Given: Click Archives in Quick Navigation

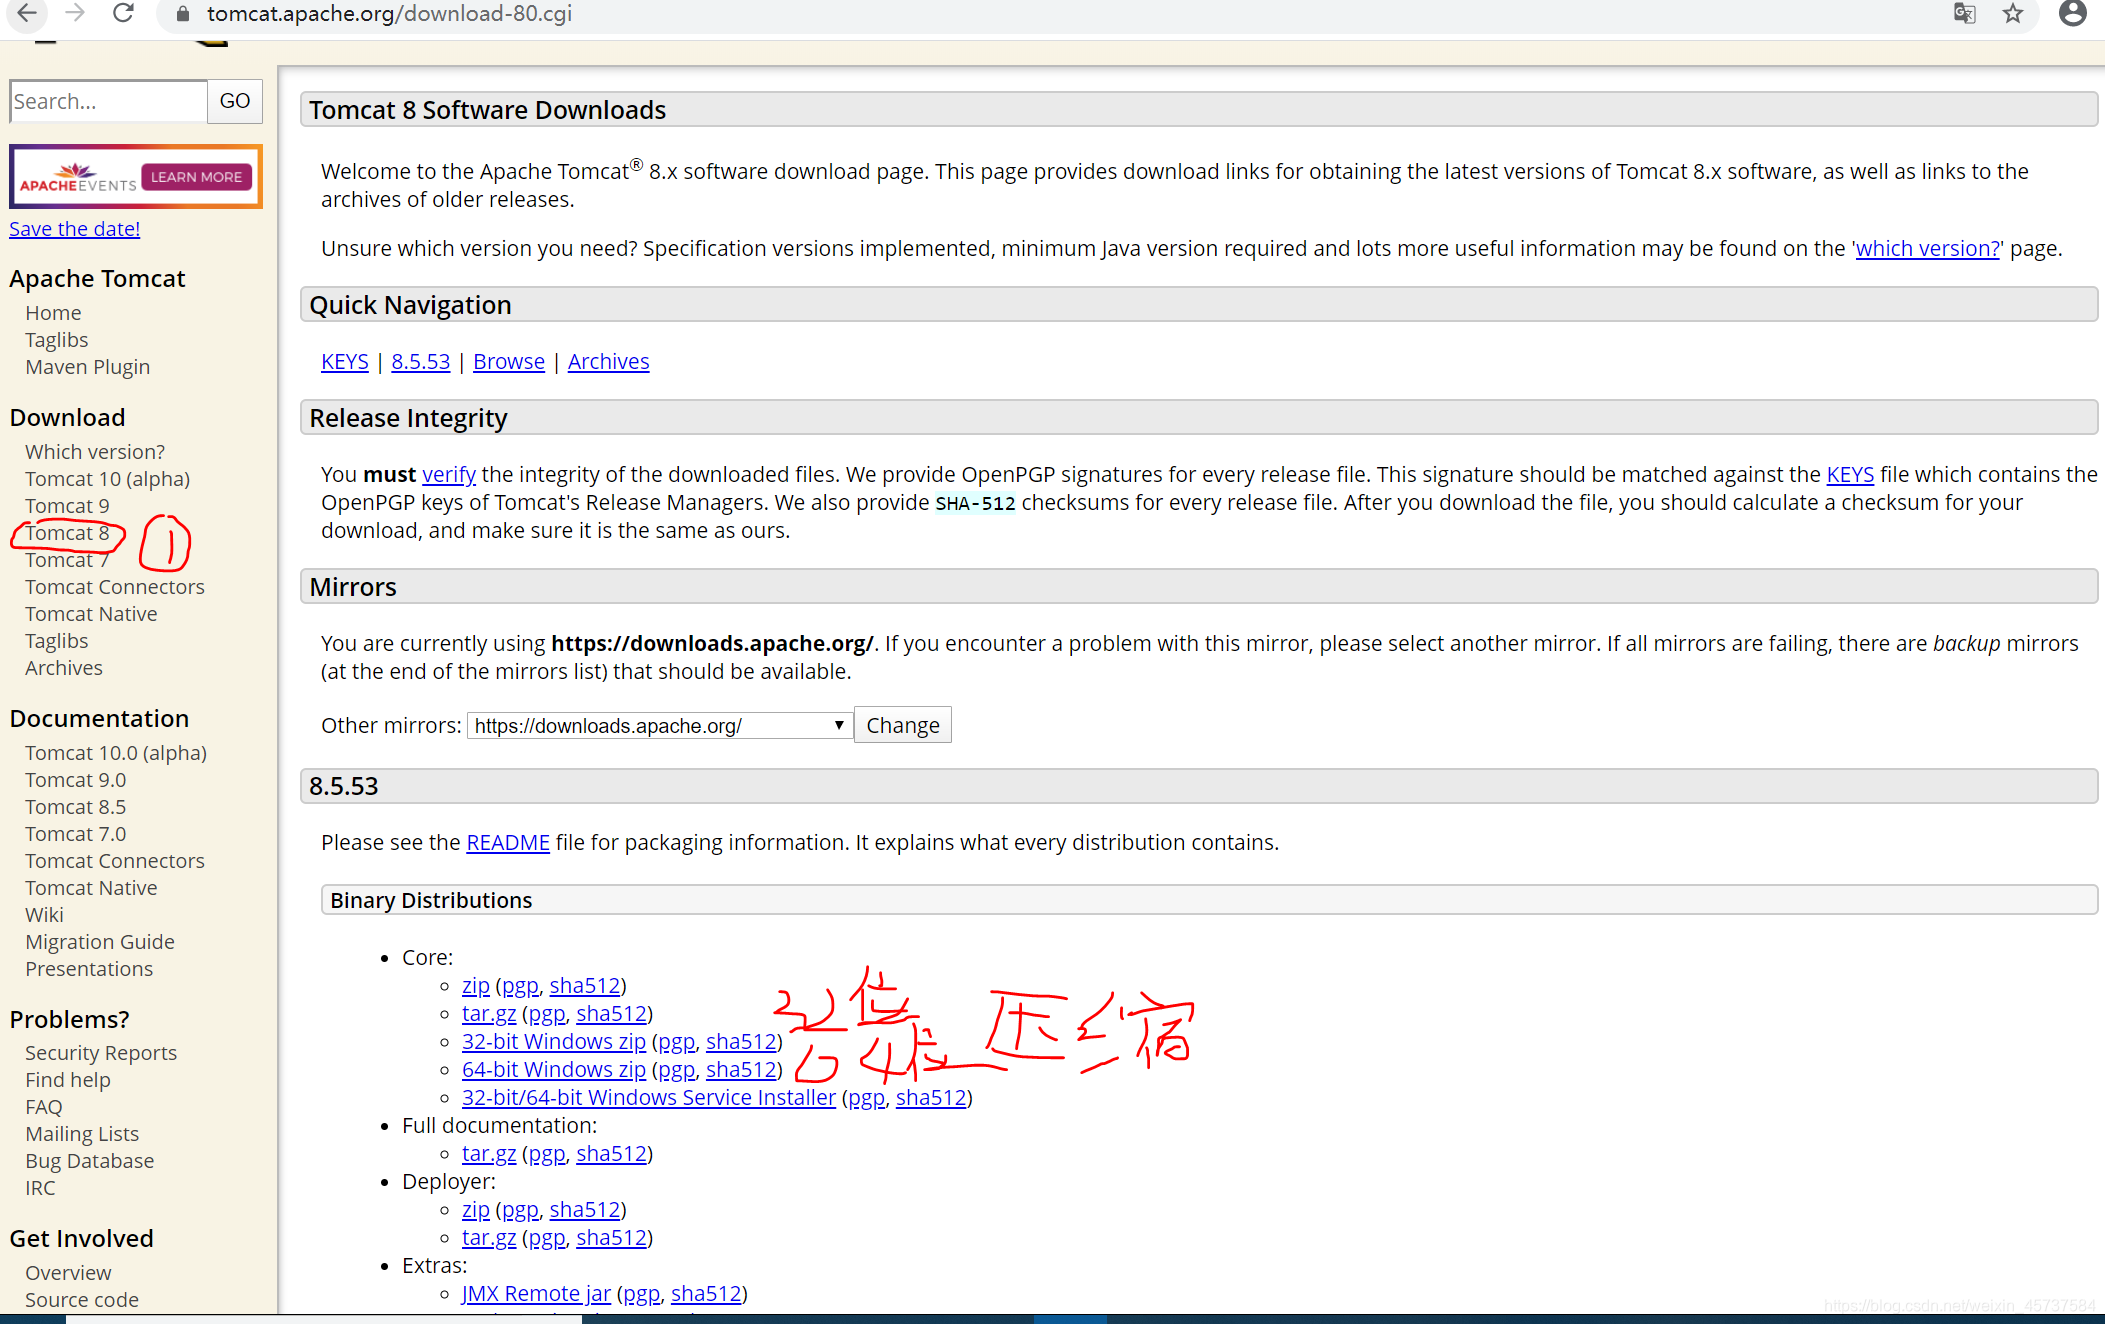Looking at the screenshot, I should point(609,362).
